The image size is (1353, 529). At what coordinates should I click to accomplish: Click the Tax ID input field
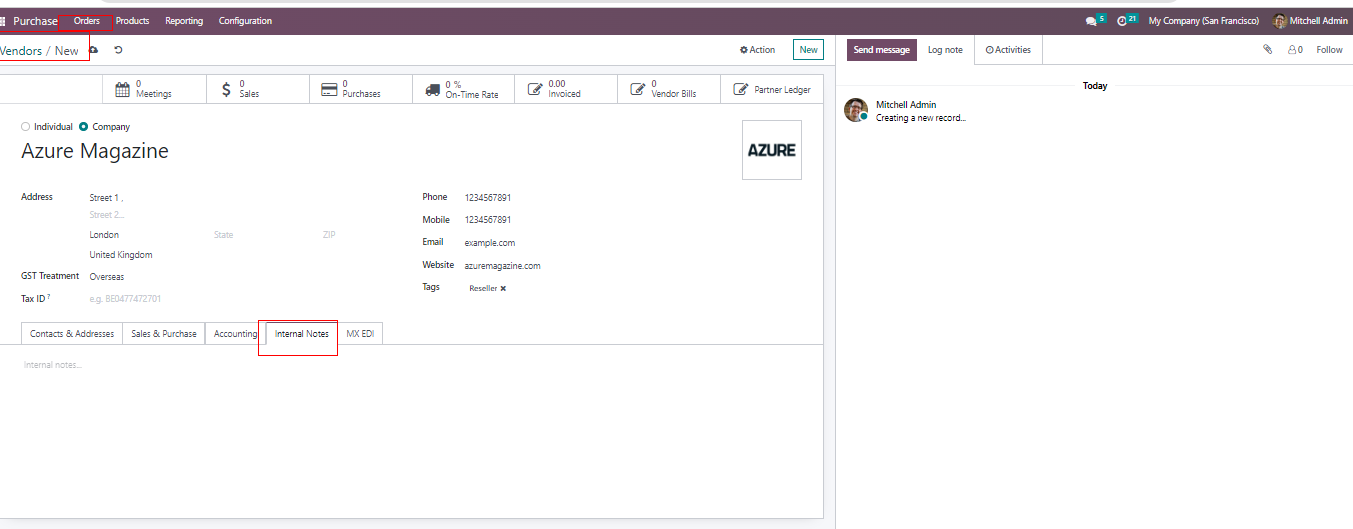150,299
